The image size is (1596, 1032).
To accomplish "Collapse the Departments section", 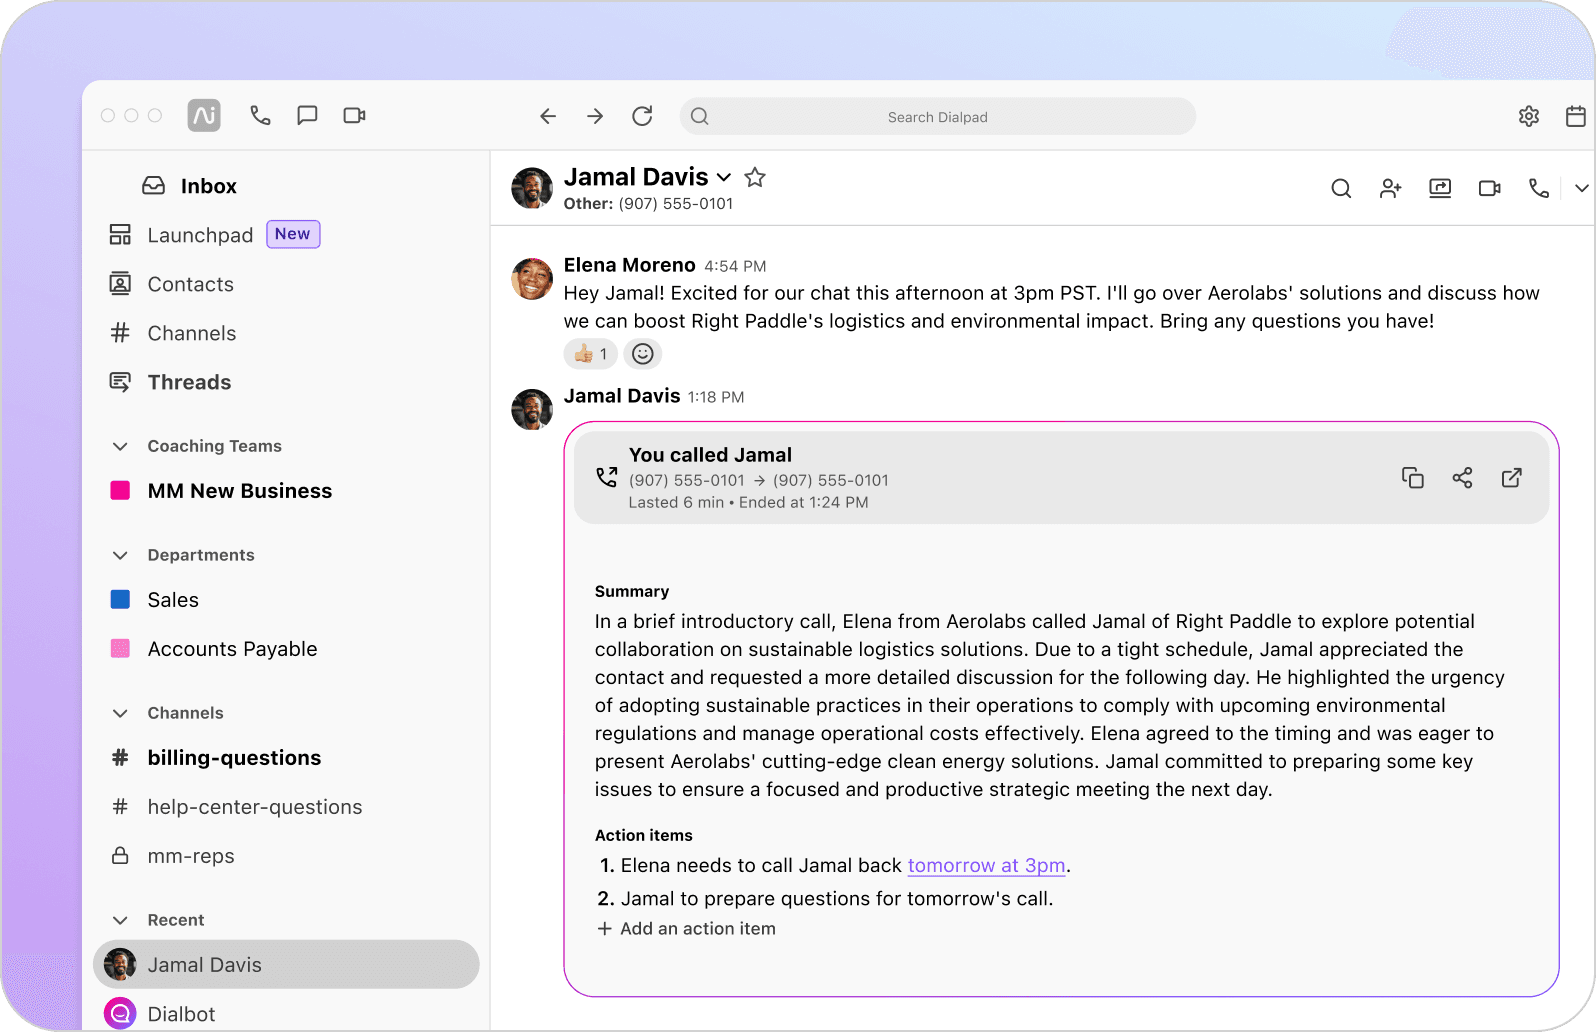I will (120, 555).
